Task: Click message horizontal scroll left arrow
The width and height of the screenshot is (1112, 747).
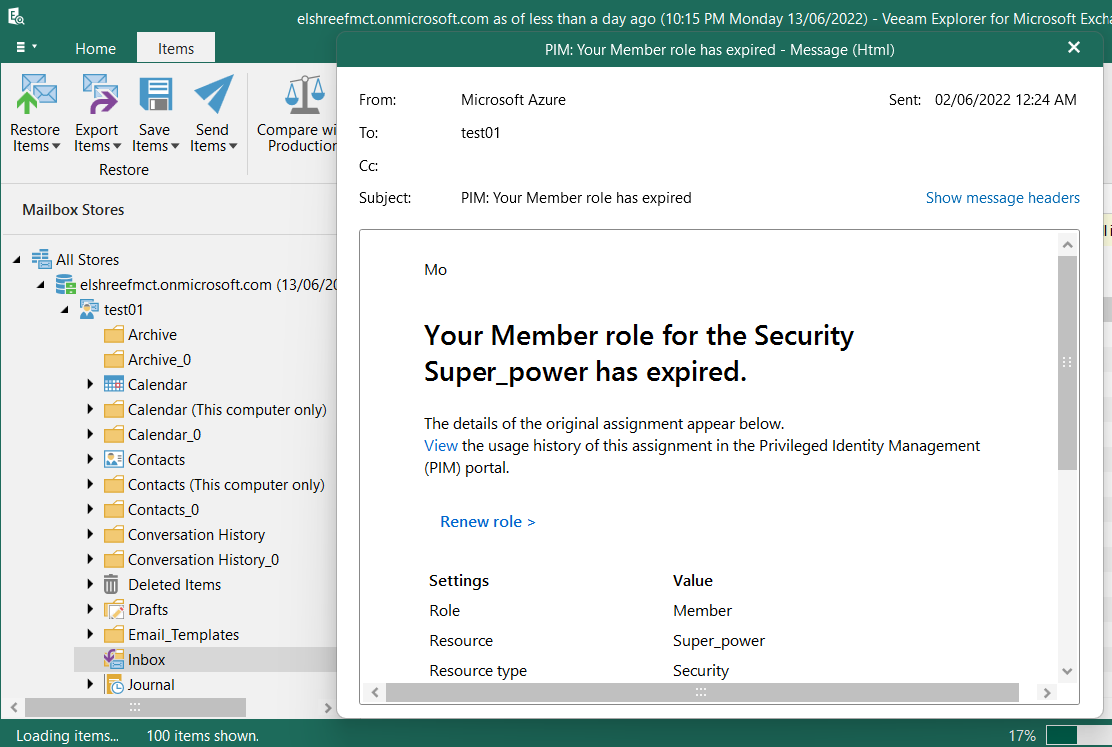Action: pos(374,692)
